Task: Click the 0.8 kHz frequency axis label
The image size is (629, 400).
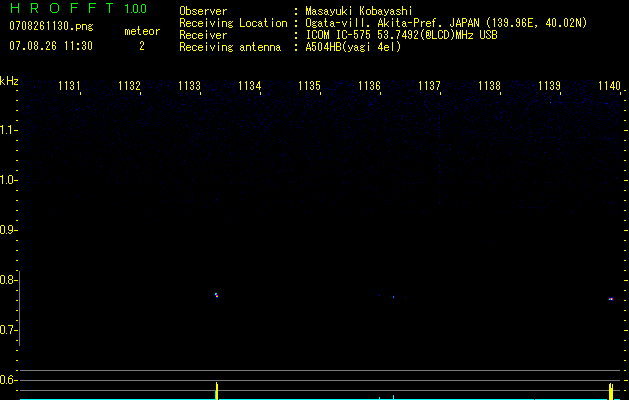Action: pos(8,280)
